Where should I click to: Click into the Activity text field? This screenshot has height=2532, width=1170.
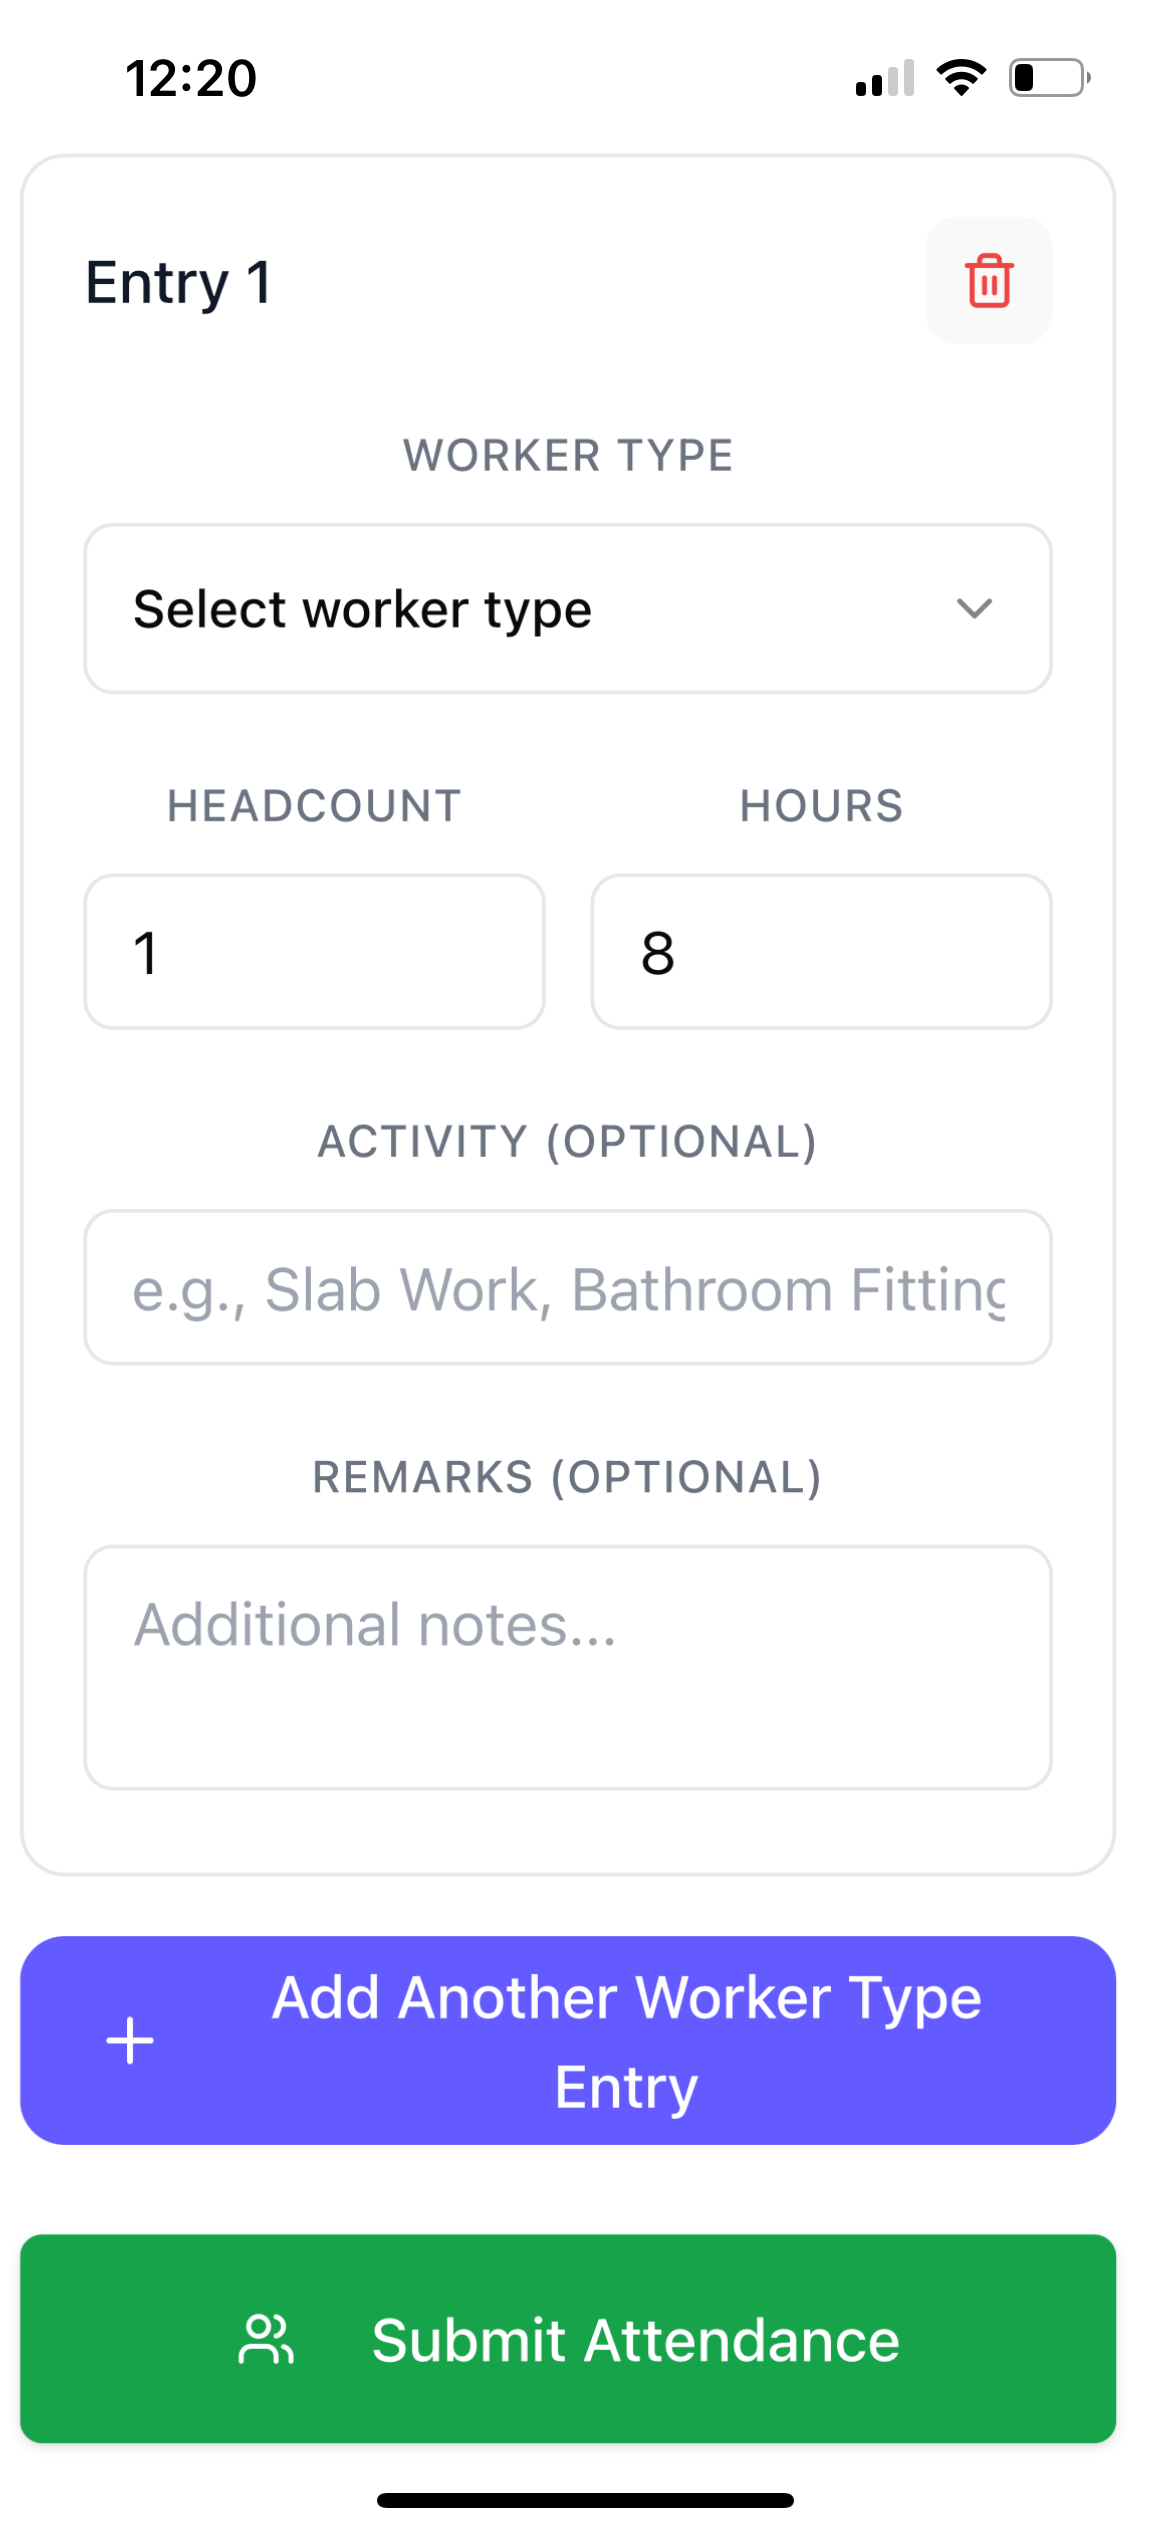click(x=567, y=1288)
